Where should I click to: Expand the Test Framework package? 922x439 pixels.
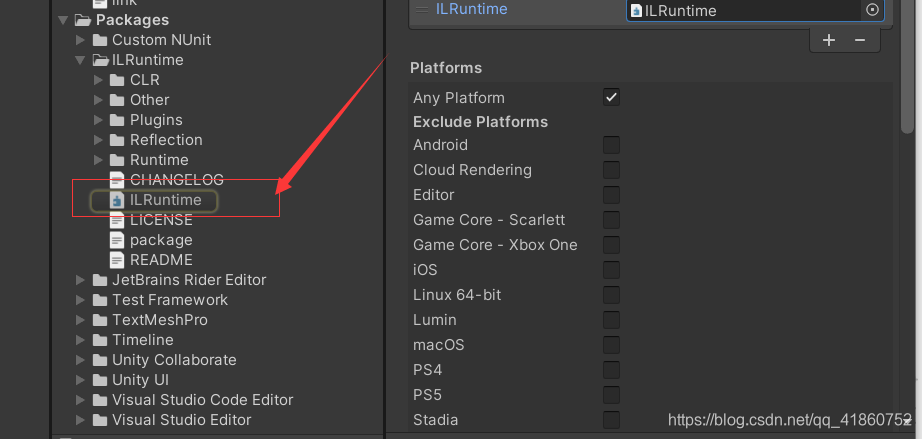(81, 300)
